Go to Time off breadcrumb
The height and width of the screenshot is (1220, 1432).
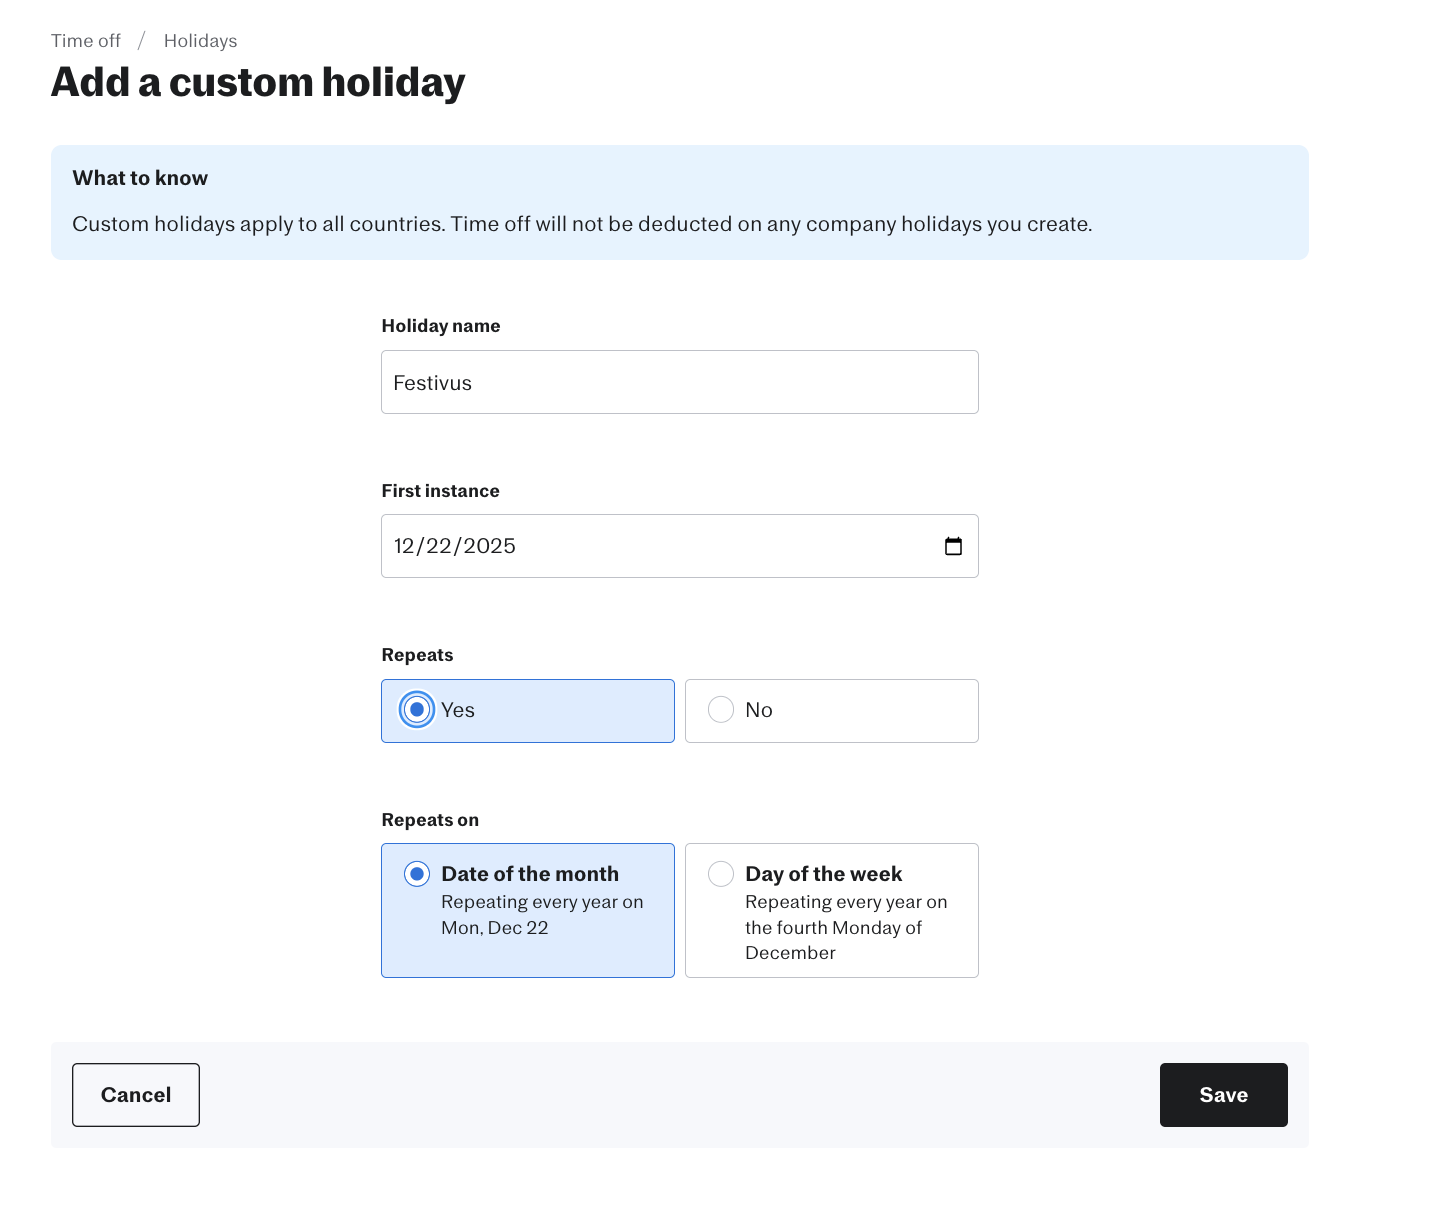click(86, 41)
